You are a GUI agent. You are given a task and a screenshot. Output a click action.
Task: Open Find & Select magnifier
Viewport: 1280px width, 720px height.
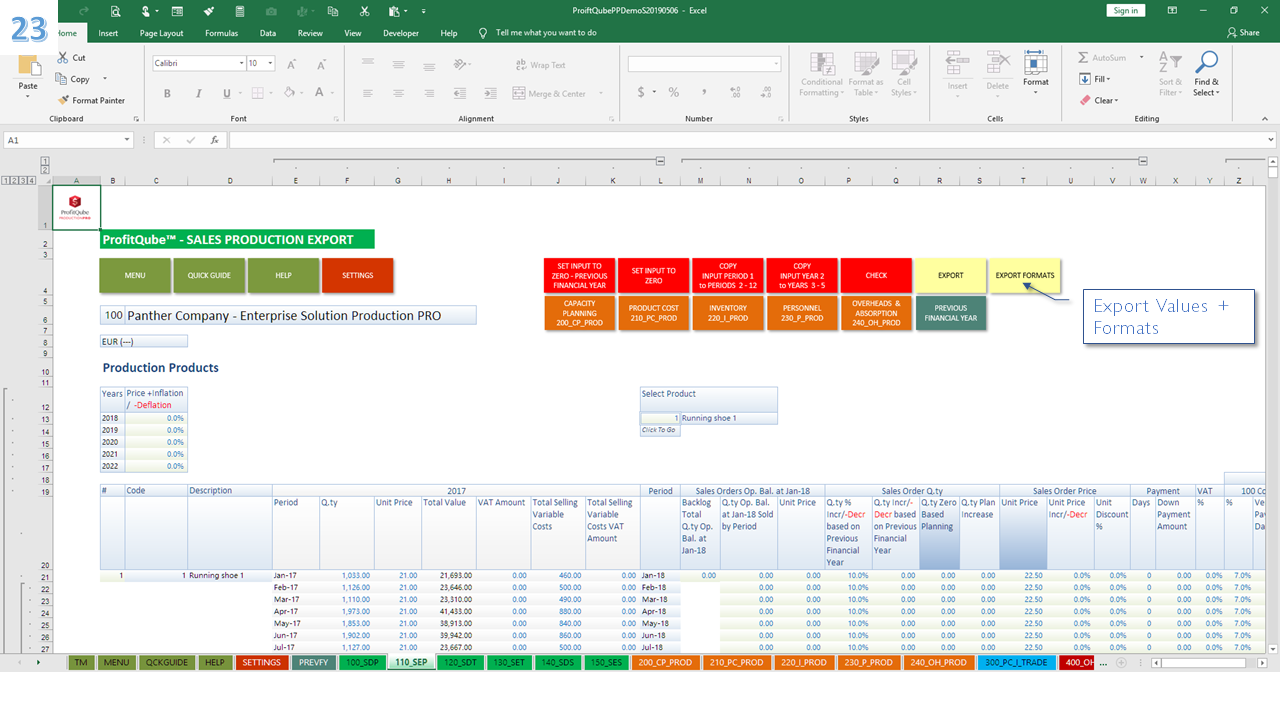(1207, 74)
